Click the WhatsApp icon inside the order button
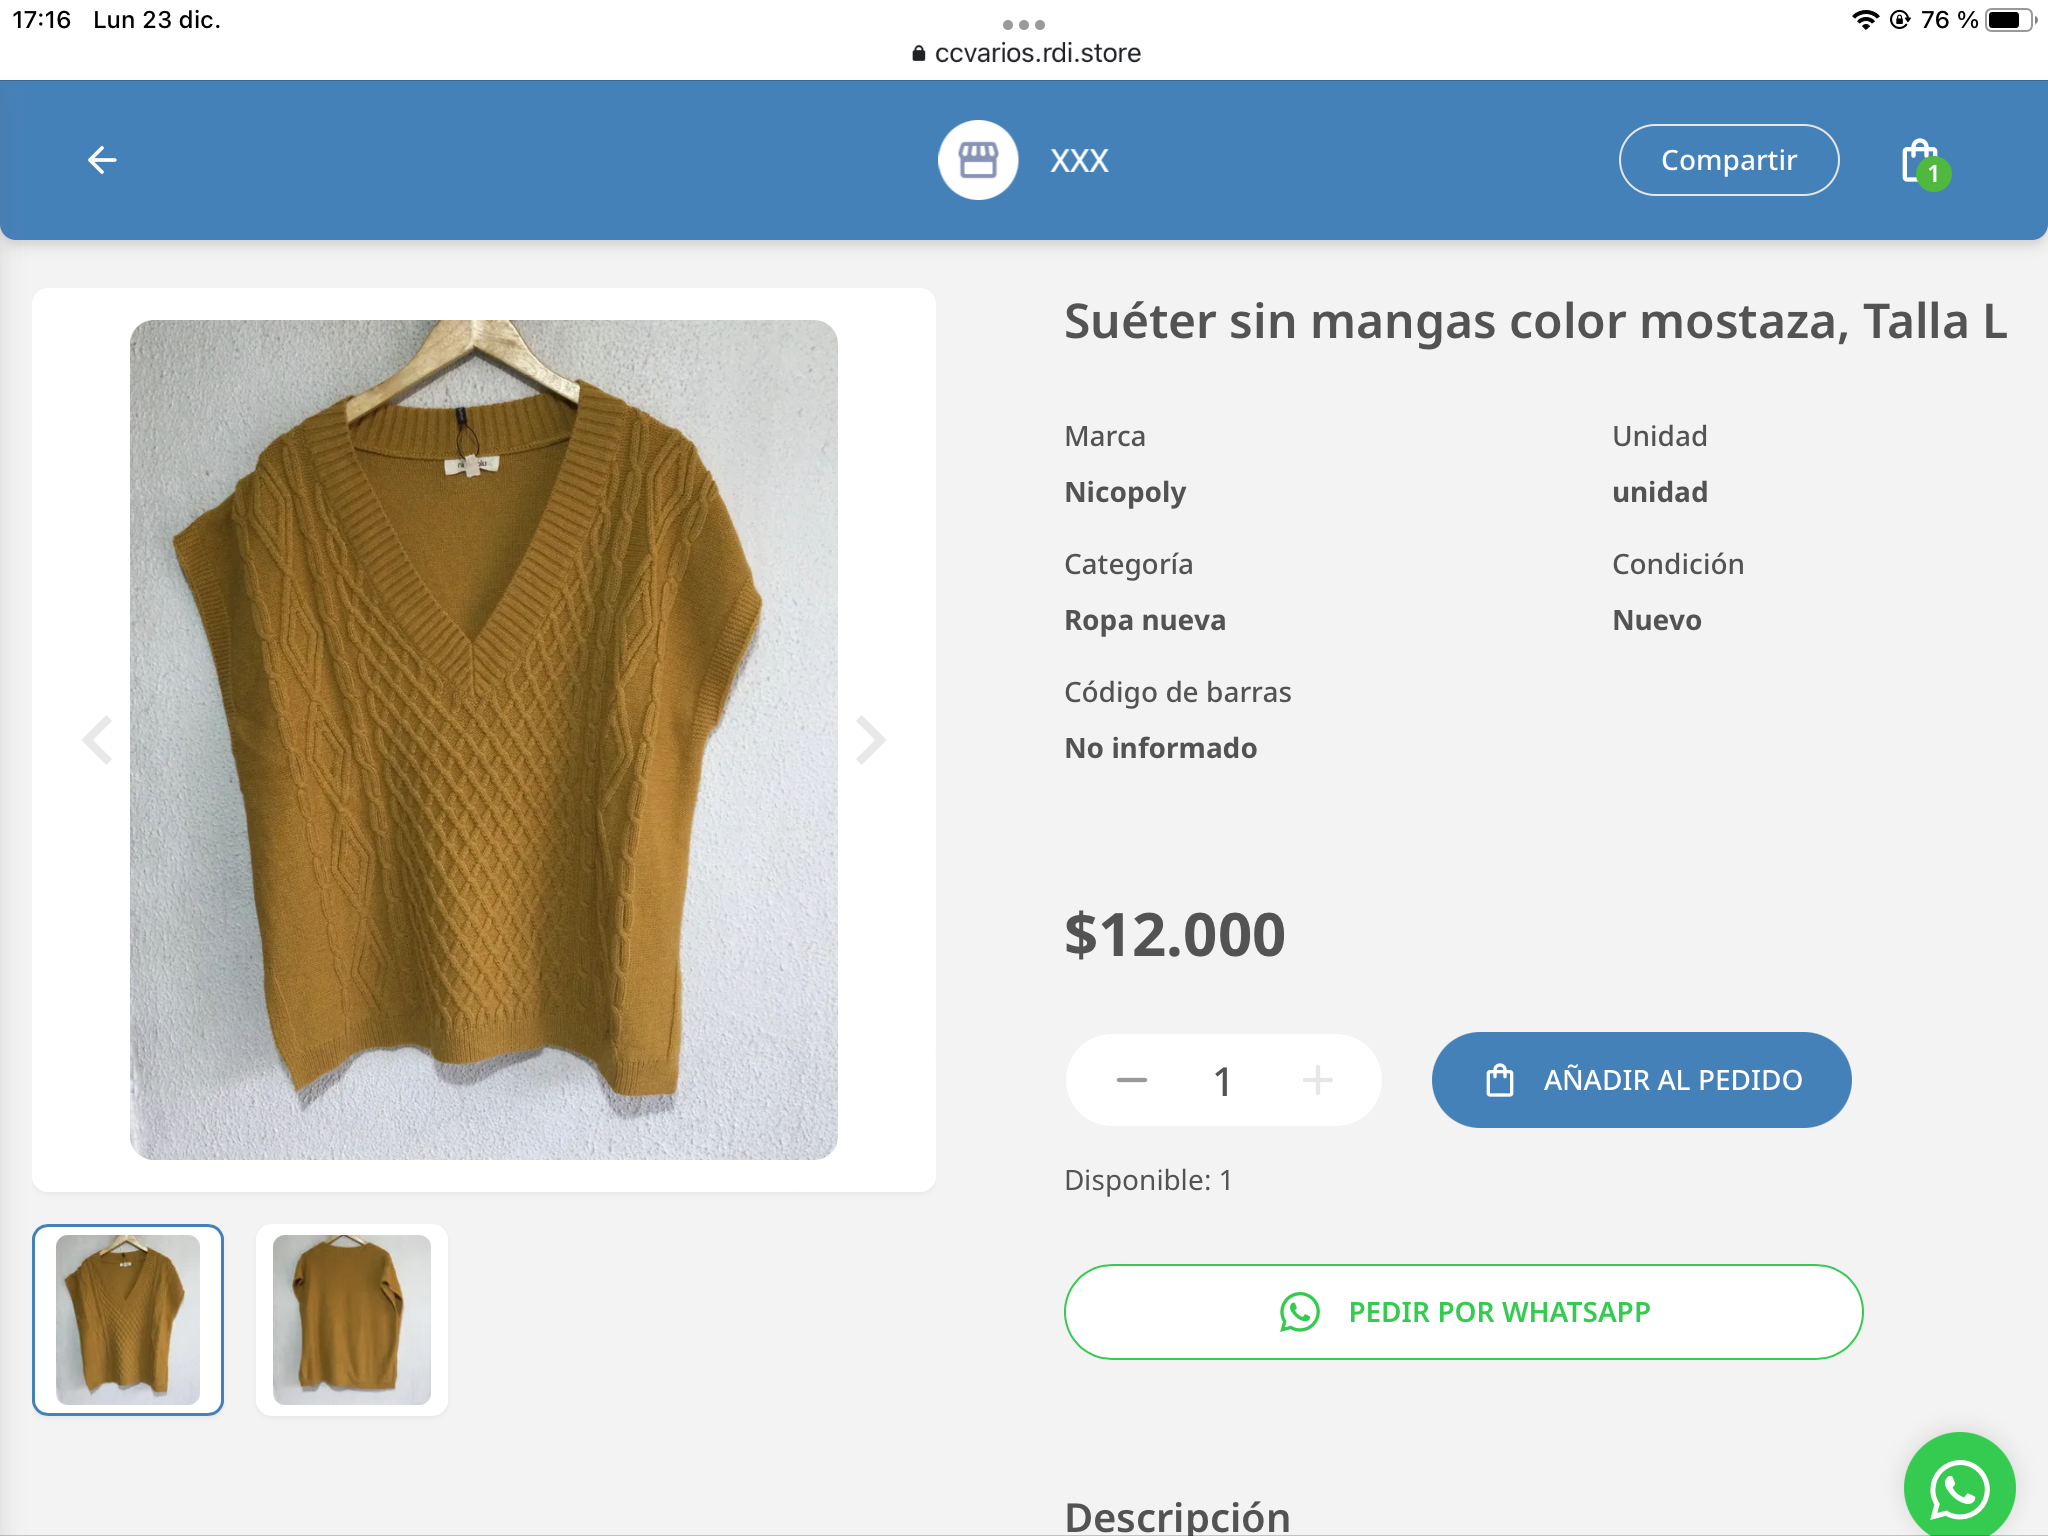 [1299, 1312]
